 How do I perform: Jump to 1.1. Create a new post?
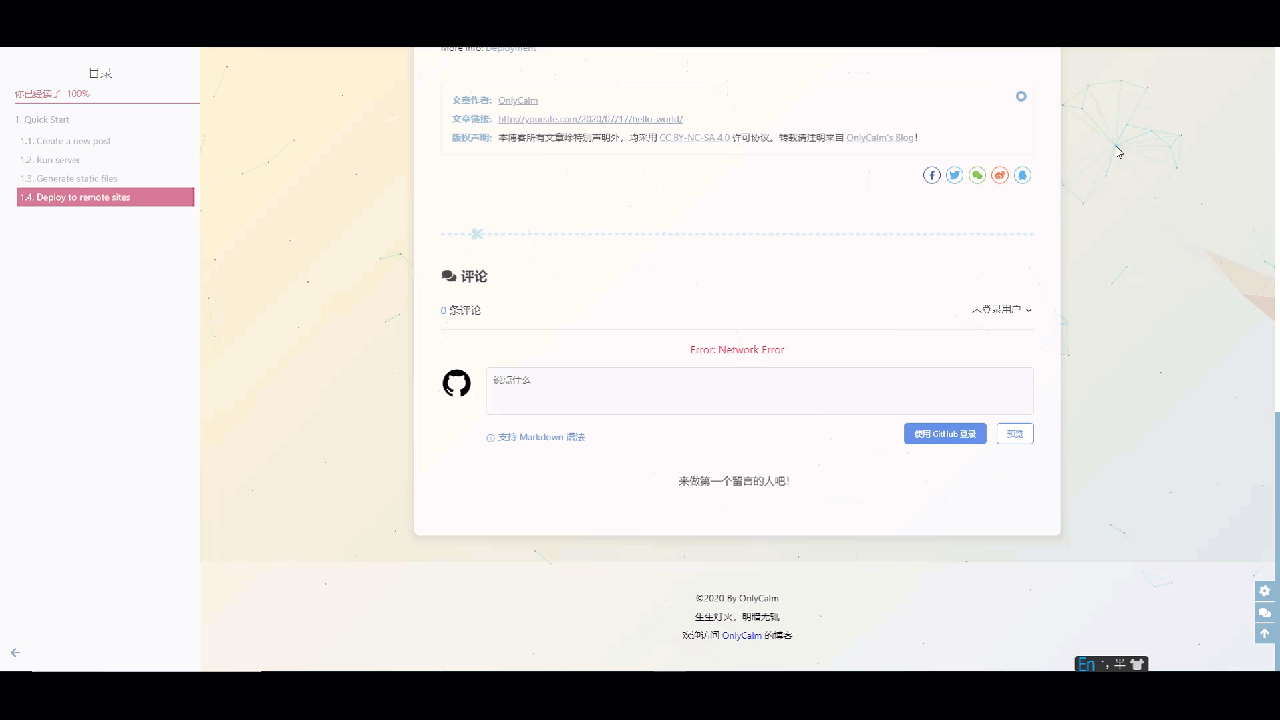[x=65, y=141]
